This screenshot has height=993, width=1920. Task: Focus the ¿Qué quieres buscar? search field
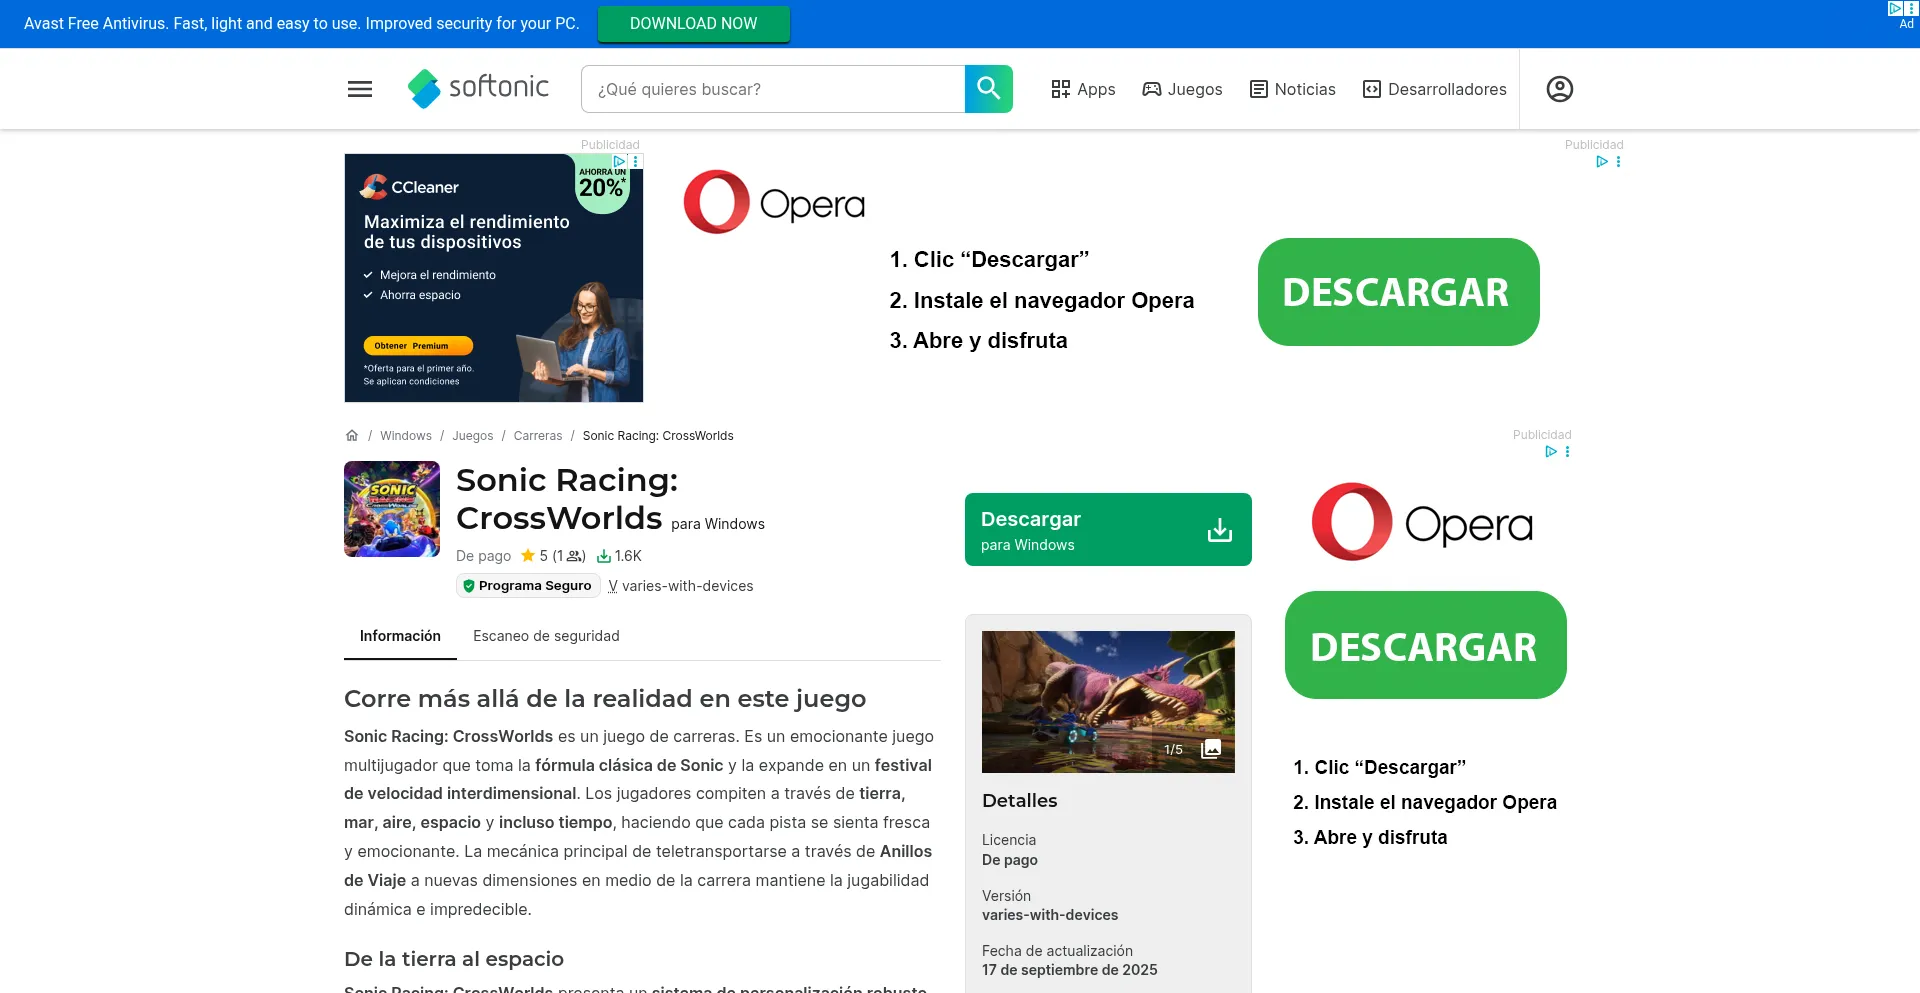pos(772,89)
